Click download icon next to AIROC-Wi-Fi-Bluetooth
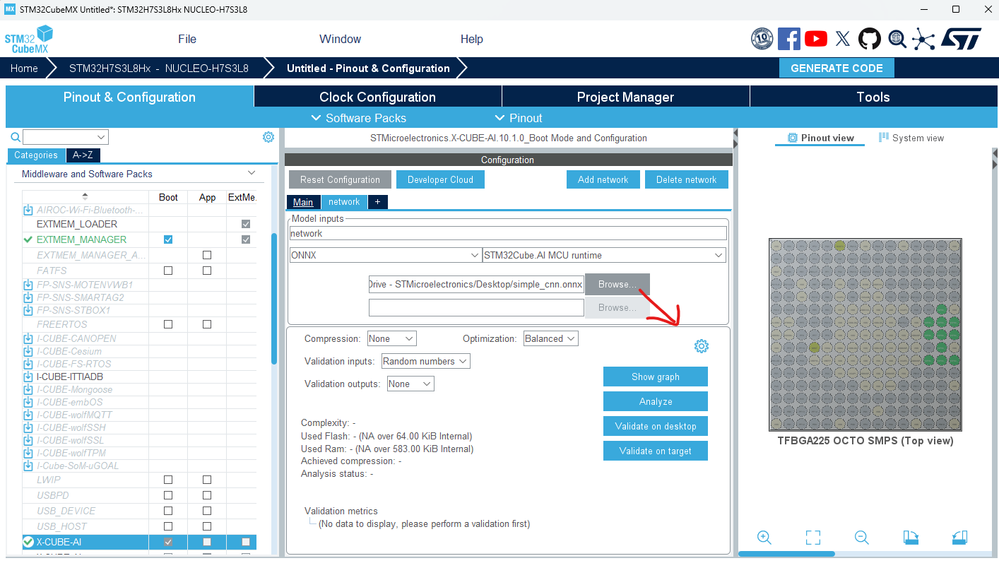Screen dimensions: 999x563 28,210
